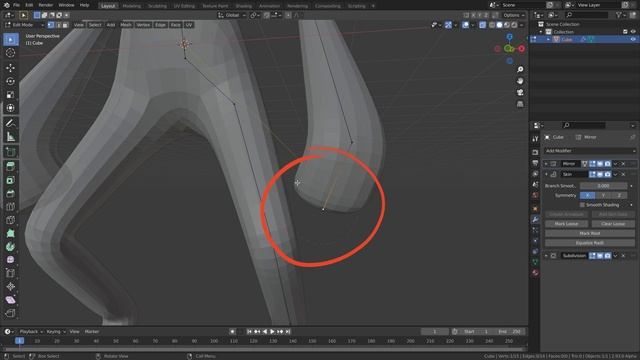Select the 3D Cursor tool
The height and width of the screenshot is (360, 640).
(11, 53)
